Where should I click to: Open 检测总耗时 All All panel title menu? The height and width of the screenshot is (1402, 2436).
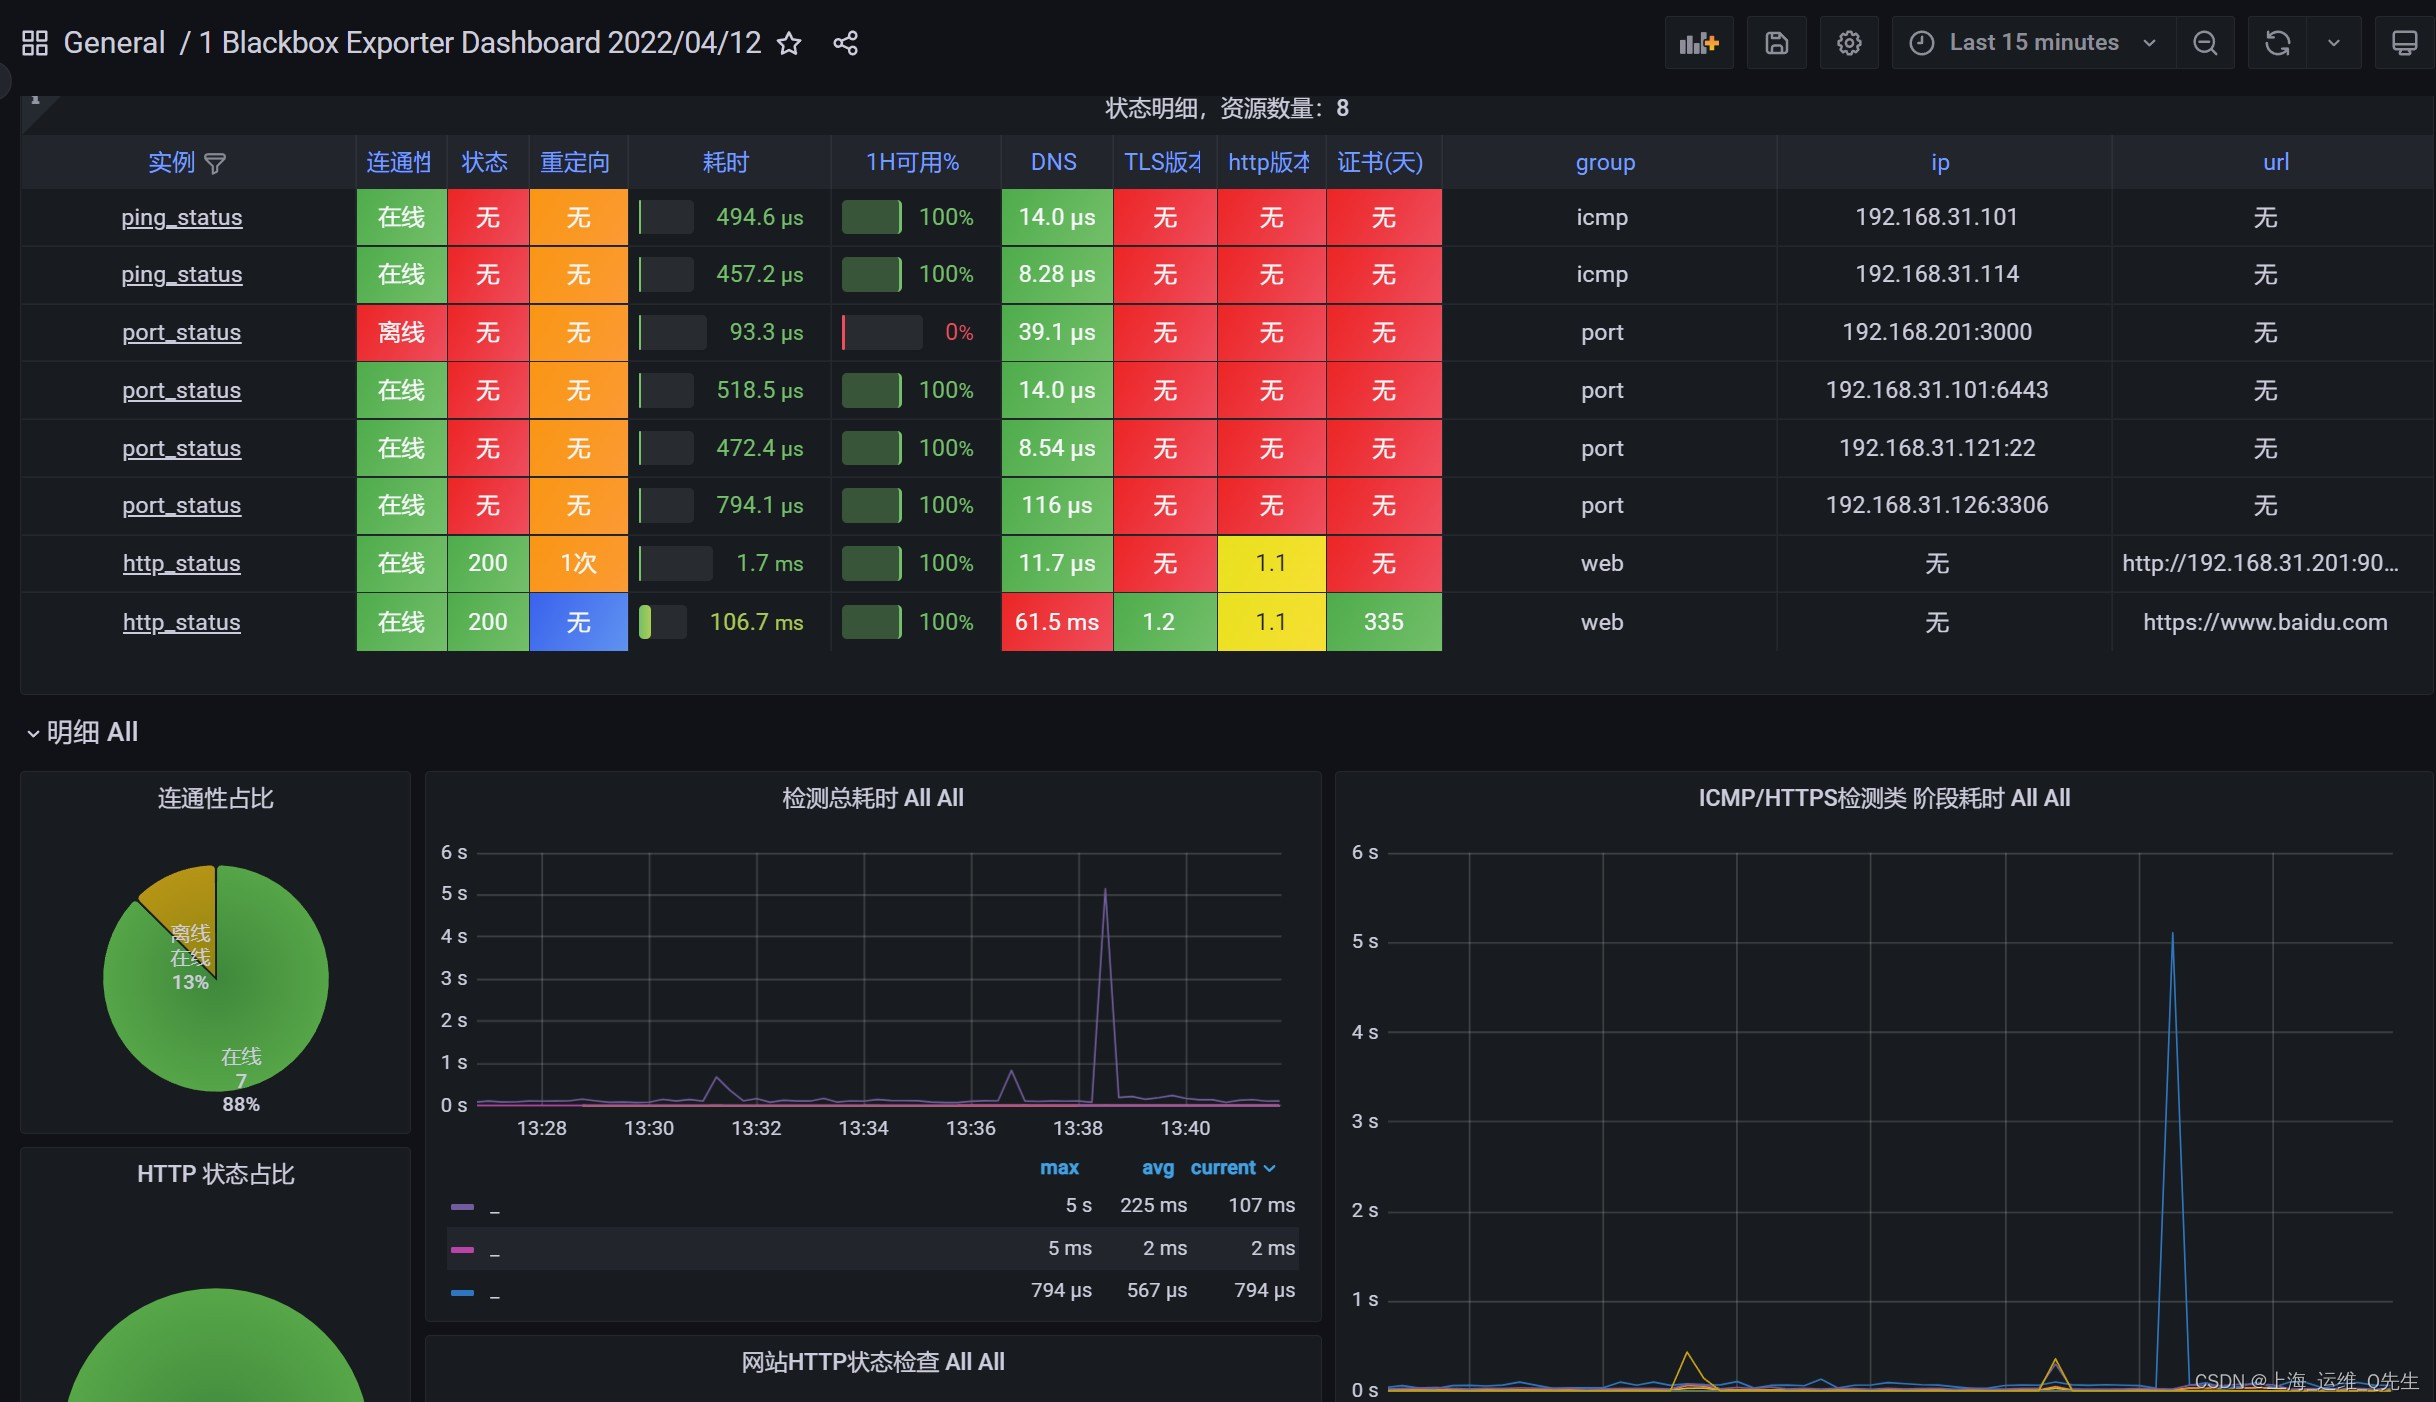(873, 798)
